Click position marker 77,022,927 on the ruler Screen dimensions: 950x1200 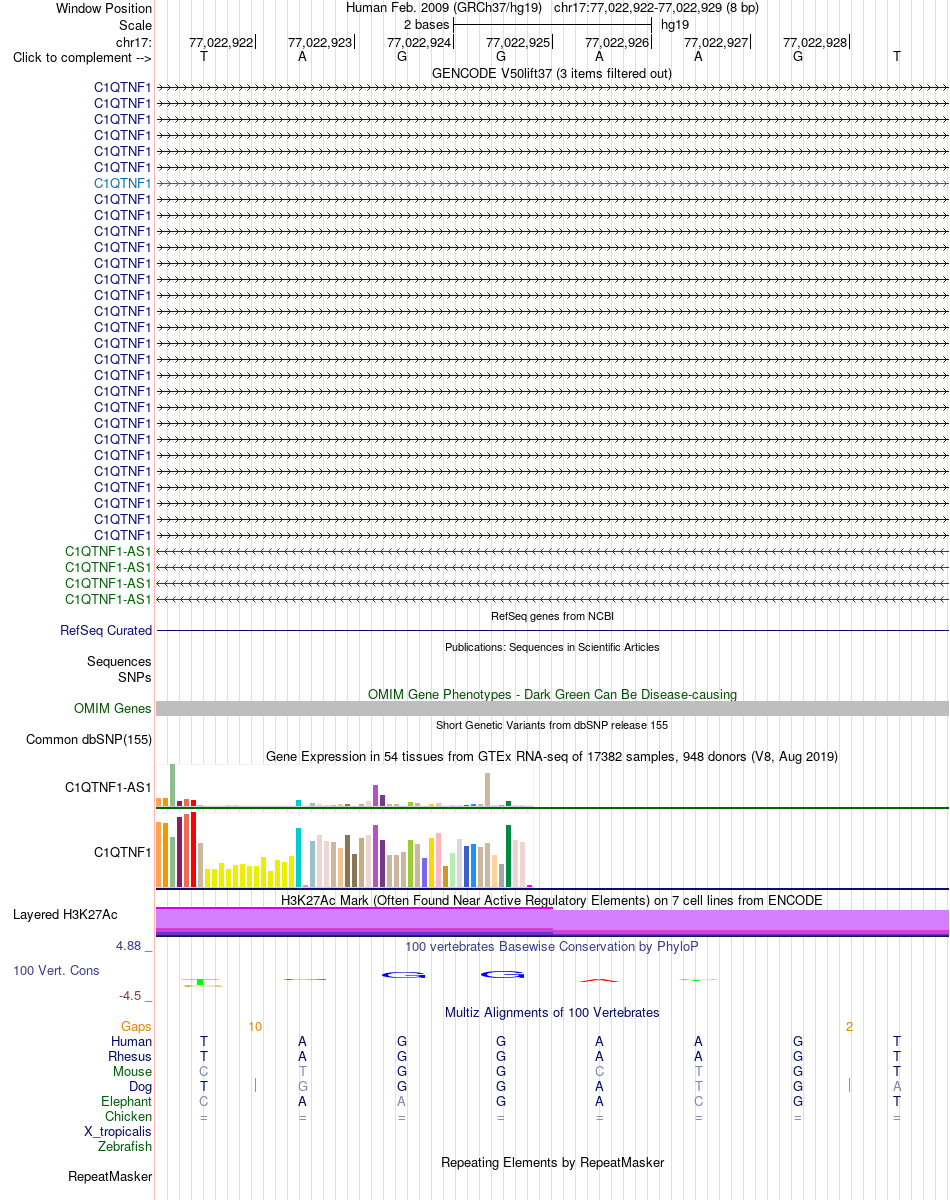[716, 42]
